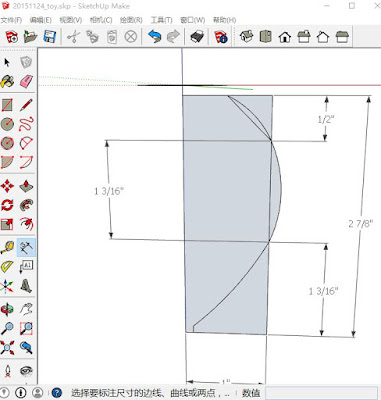Click the blue help icon in status bar
The image size is (381, 400).
(57, 392)
